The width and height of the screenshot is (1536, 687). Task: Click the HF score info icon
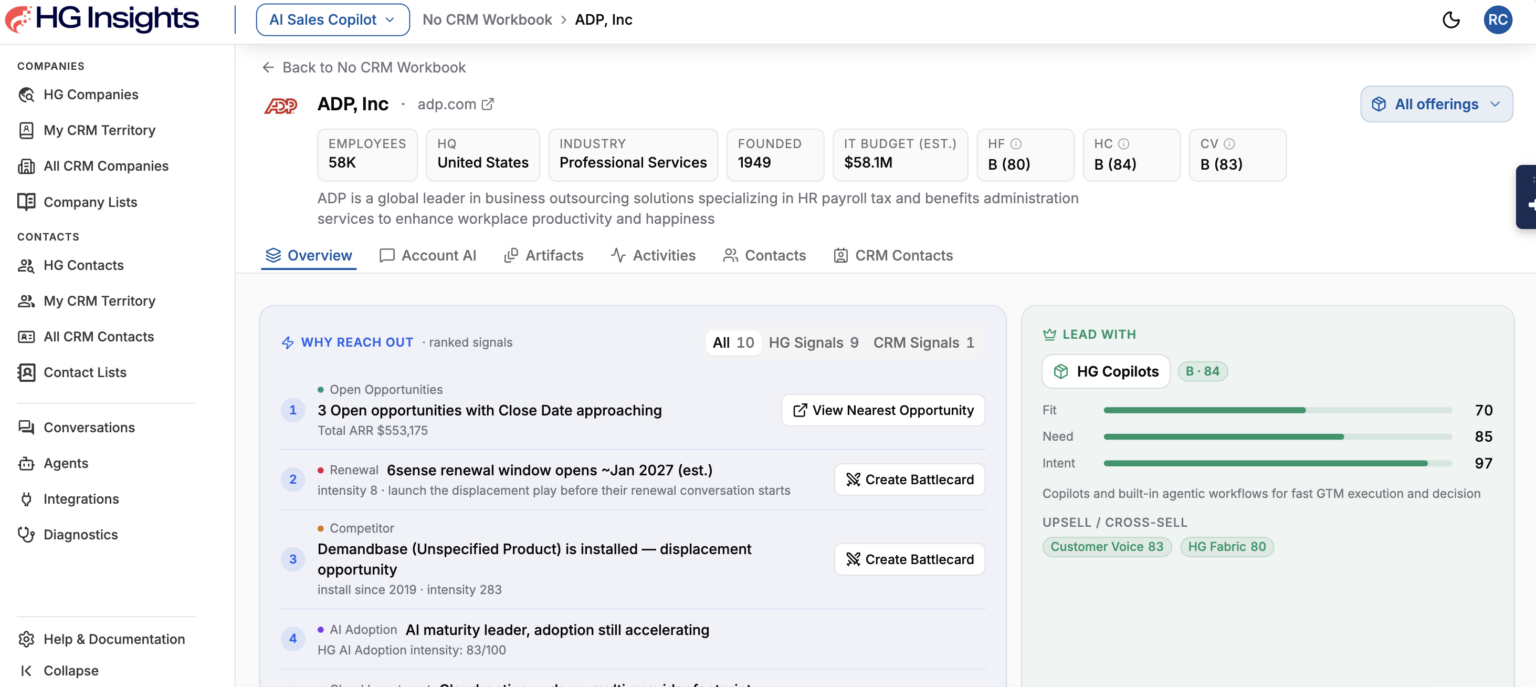(x=1016, y=144)
